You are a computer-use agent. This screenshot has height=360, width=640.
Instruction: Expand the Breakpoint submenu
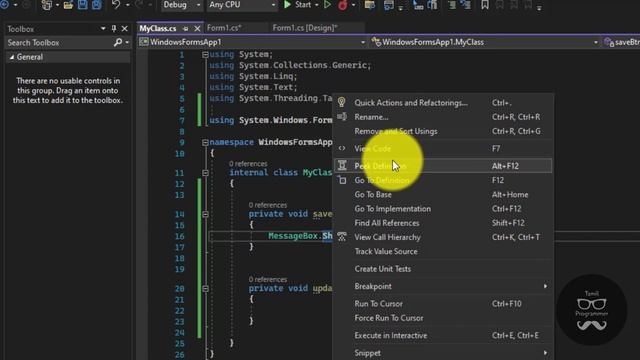coord(443,287)
